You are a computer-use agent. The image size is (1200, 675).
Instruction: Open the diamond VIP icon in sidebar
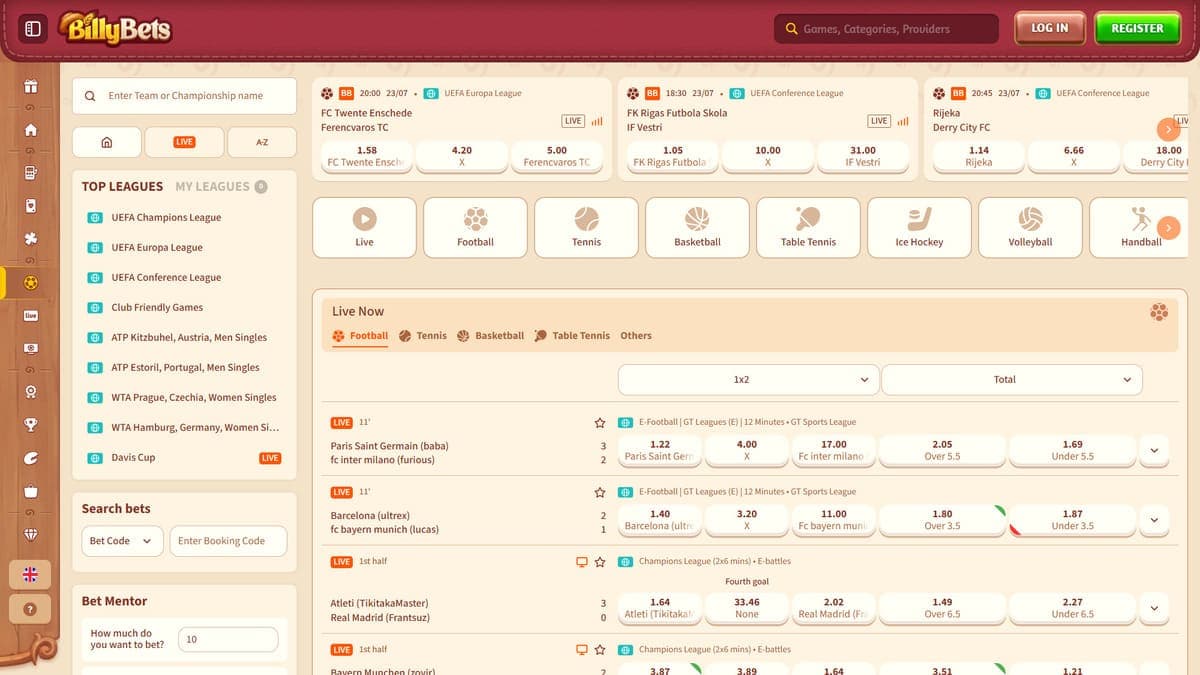(x=31, y=533)
